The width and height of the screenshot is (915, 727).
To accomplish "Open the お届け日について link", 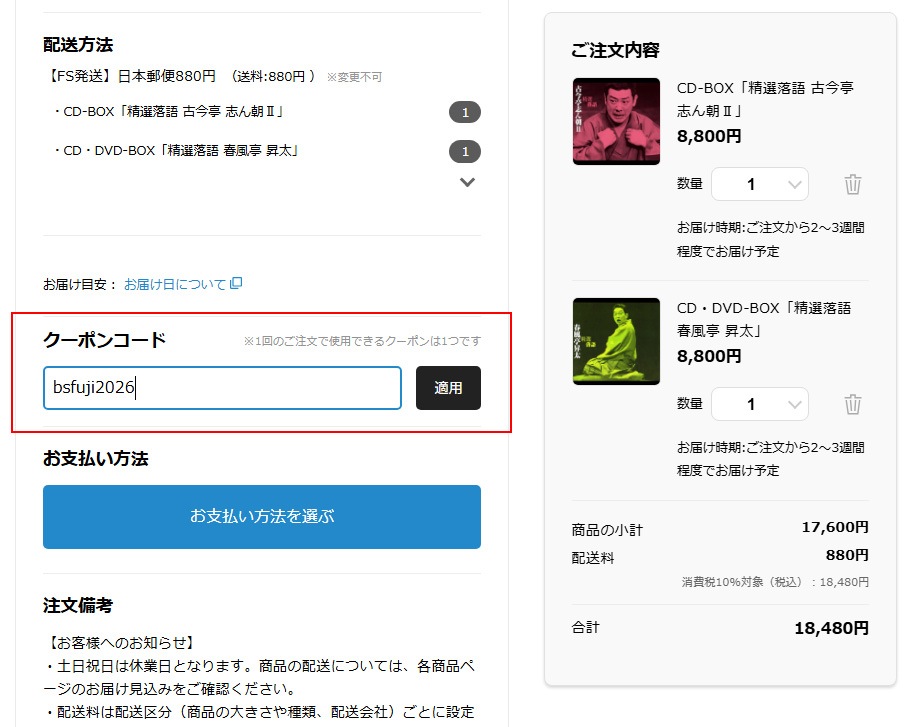I will click(x=175, y=284).
